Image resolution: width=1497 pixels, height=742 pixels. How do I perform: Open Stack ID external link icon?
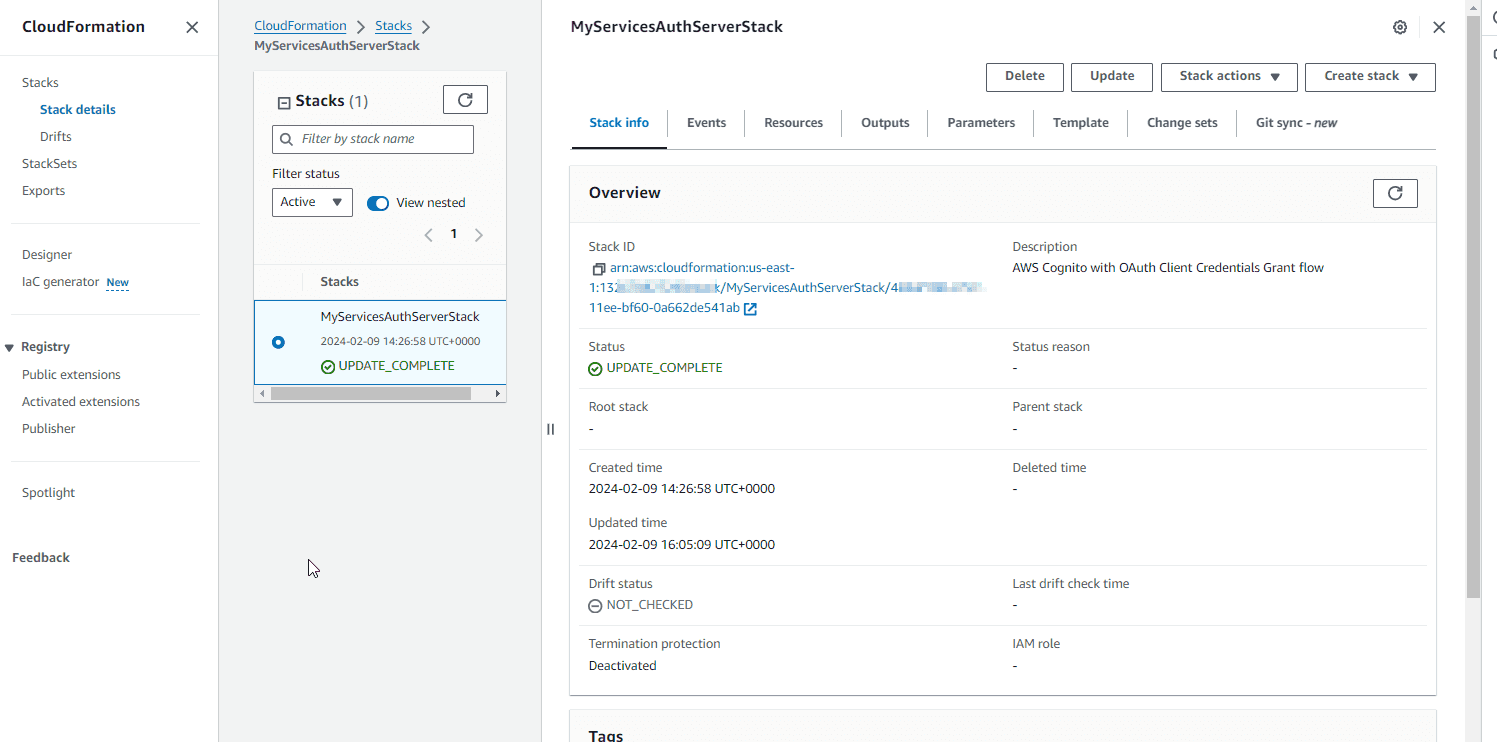[750, 309]
